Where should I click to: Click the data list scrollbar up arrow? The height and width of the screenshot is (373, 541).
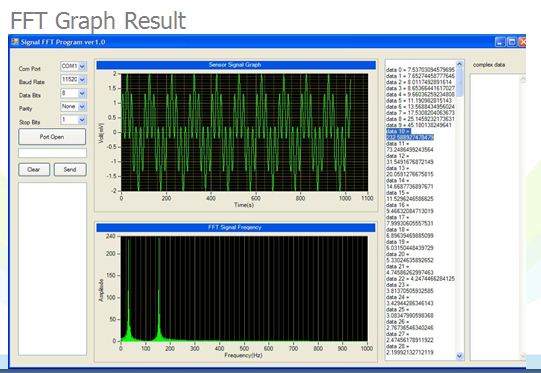[459, 64]
